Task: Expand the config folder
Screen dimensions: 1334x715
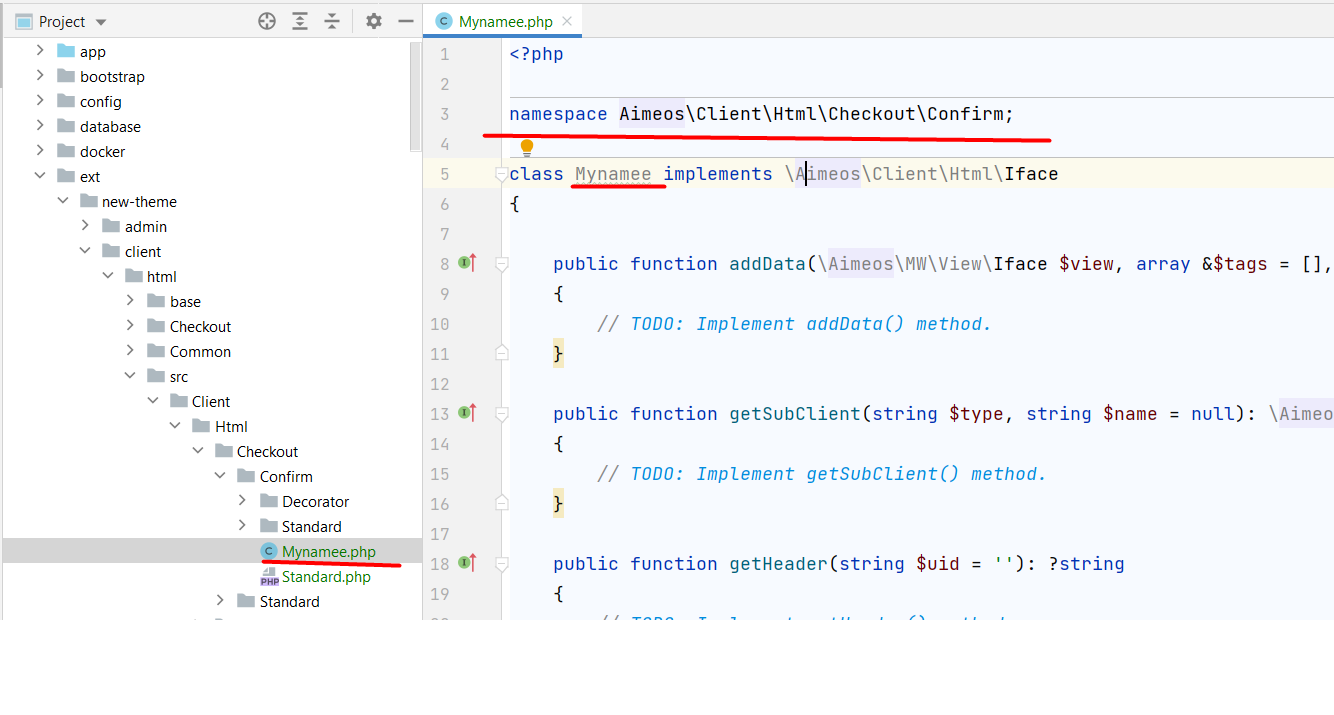Action: [x=40, y=101]
